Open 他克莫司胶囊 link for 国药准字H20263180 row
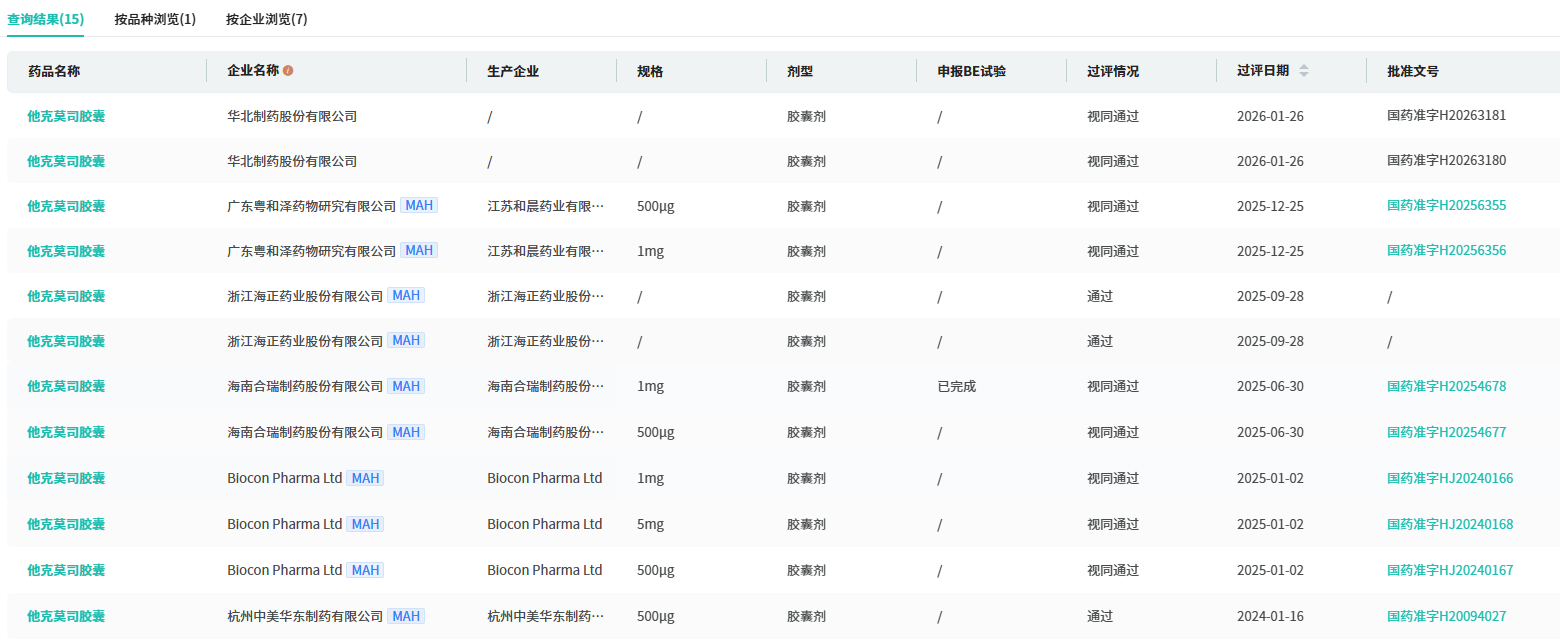The image size is (1560, 643). click(66, 161)
